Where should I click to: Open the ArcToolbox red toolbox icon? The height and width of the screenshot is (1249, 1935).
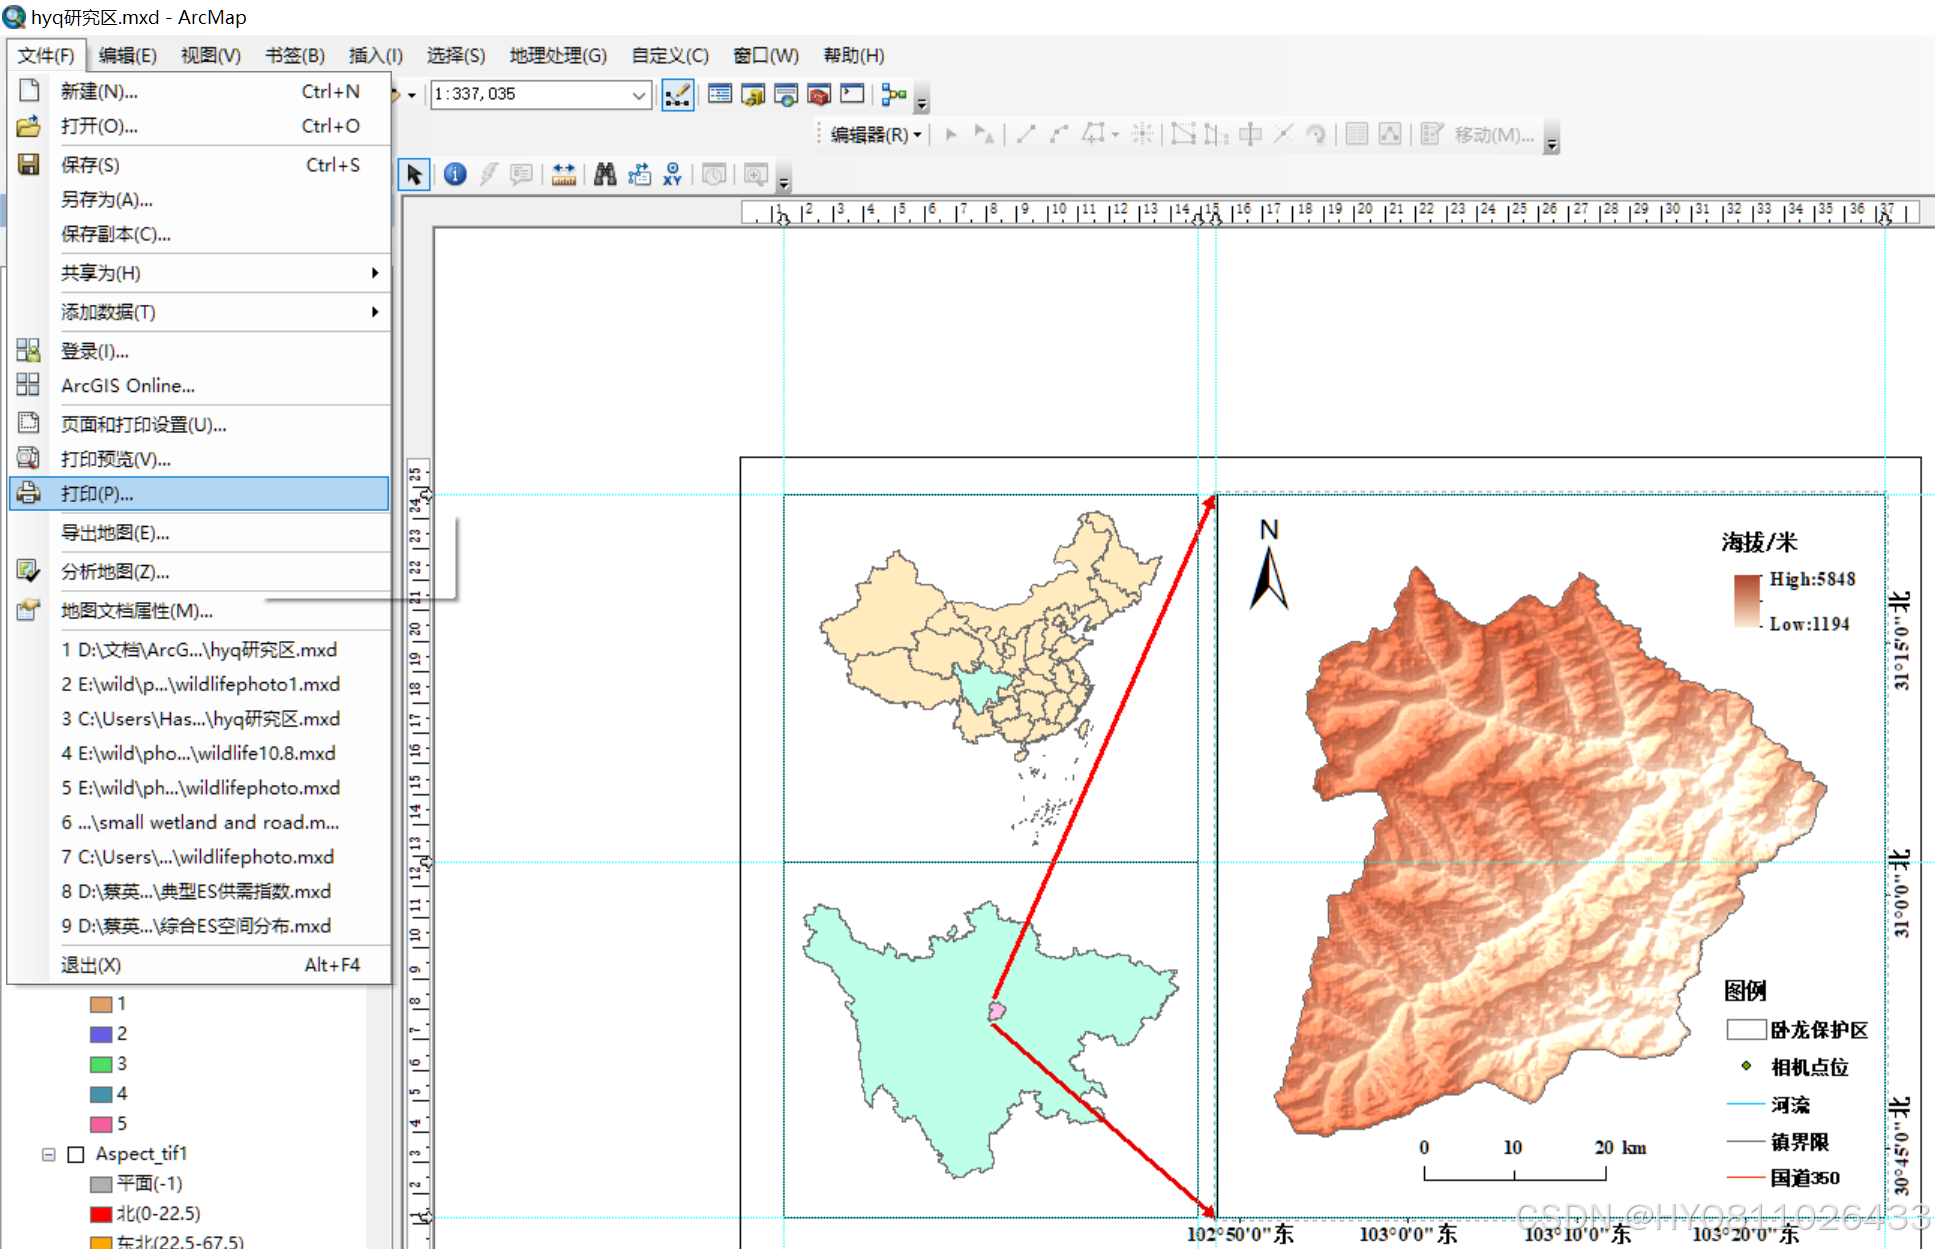click(819, 95)
